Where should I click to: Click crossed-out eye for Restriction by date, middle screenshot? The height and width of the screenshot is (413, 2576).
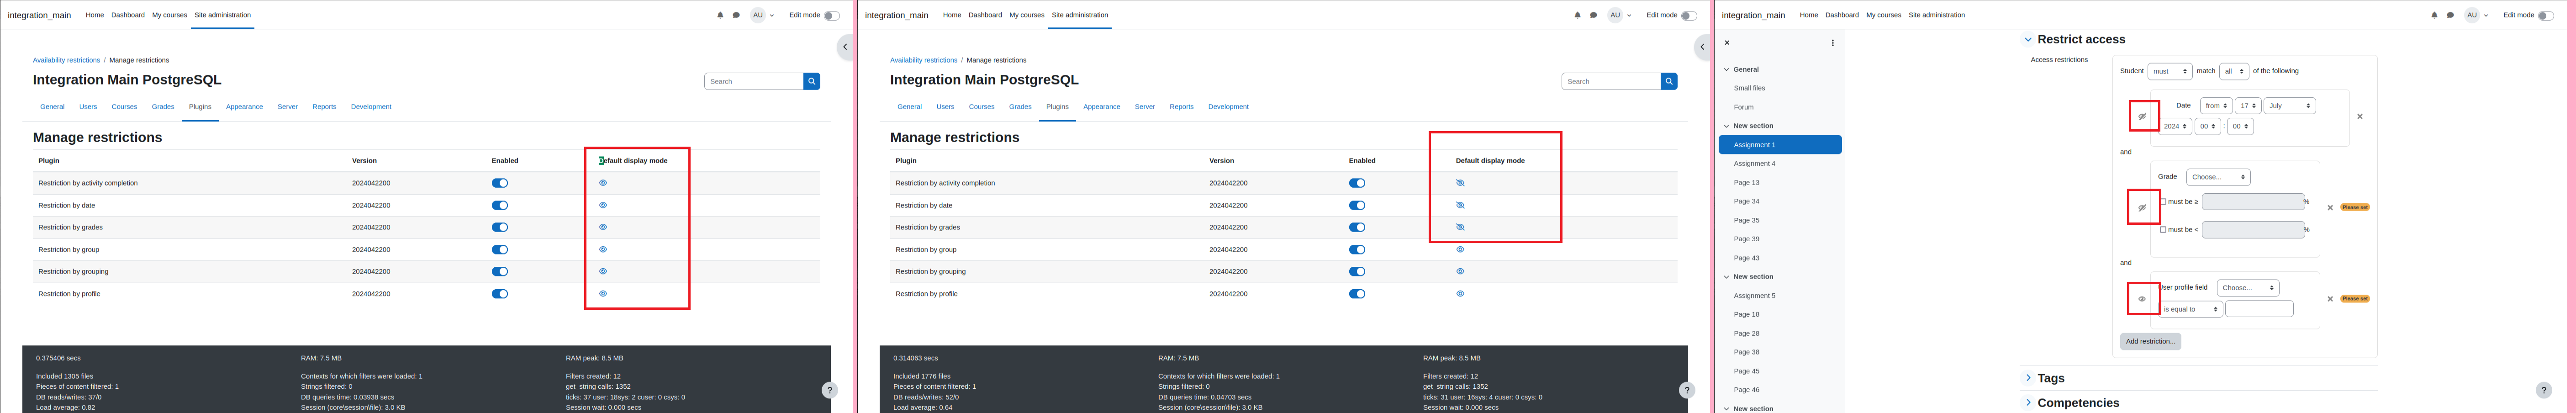coord(1460,205)
